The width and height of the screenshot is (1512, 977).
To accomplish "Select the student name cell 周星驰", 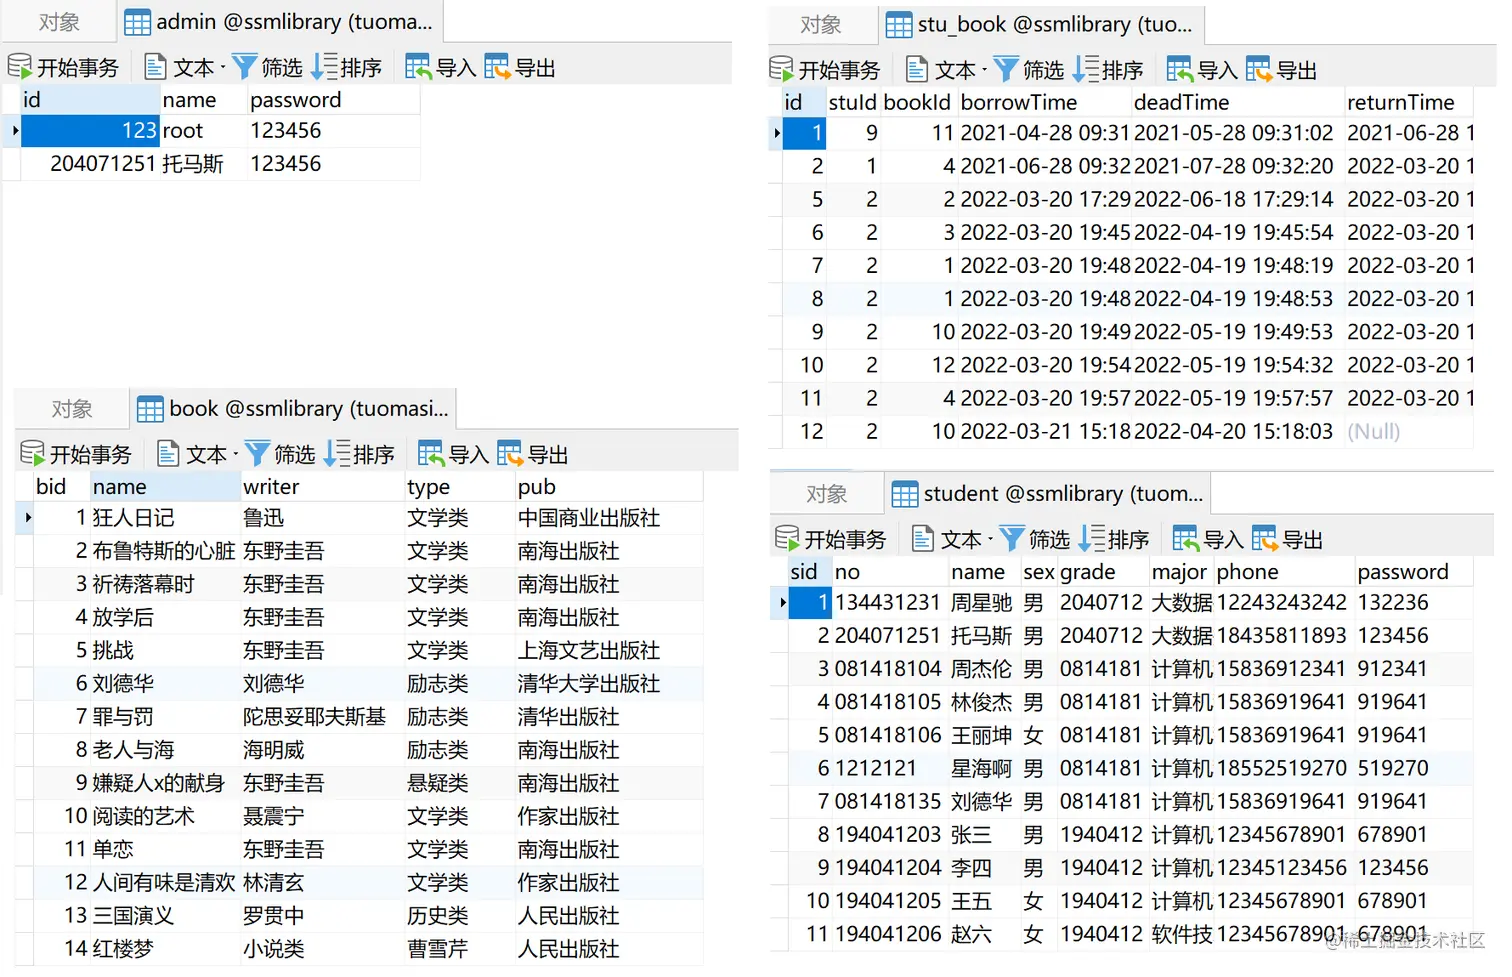I will (984, 603).
